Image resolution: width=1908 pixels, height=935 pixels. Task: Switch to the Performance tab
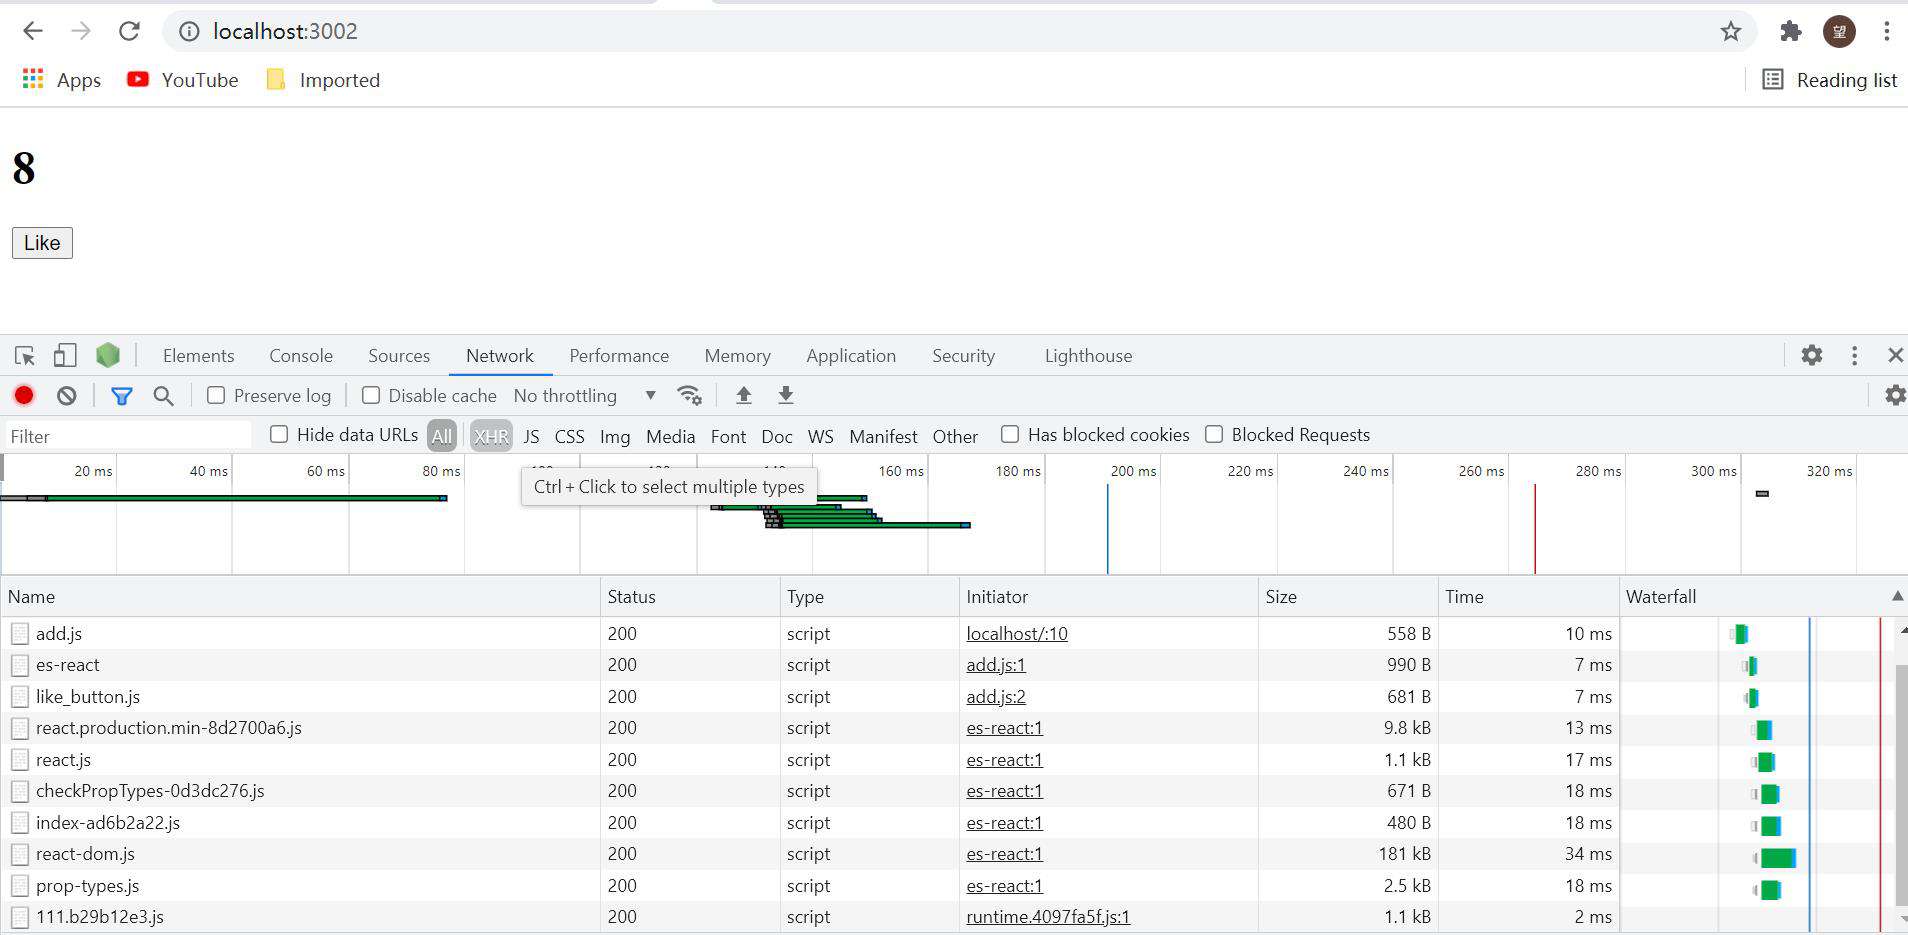tap(619, 356)
